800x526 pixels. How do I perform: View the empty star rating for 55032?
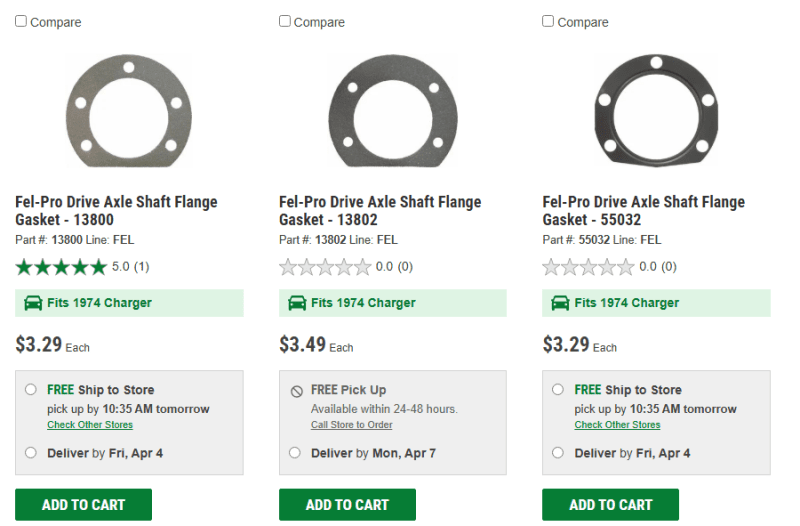(x=588, y=267)
